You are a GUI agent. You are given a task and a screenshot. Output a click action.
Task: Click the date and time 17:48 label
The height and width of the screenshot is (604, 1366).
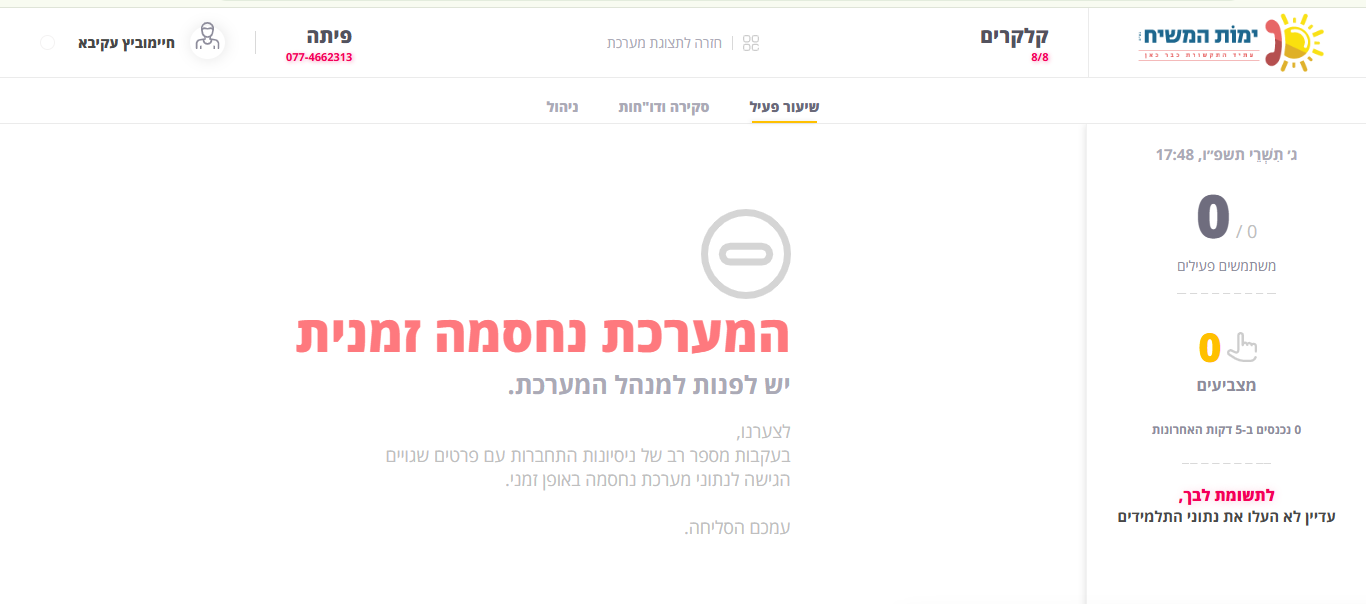tap(1226, 154)
